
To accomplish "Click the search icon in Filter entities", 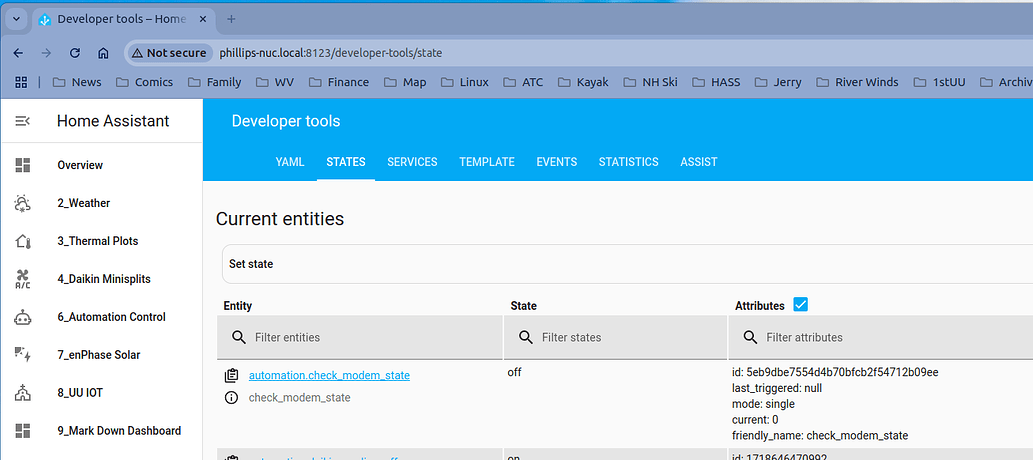I will pyautogui.click(x=239, y=337).
